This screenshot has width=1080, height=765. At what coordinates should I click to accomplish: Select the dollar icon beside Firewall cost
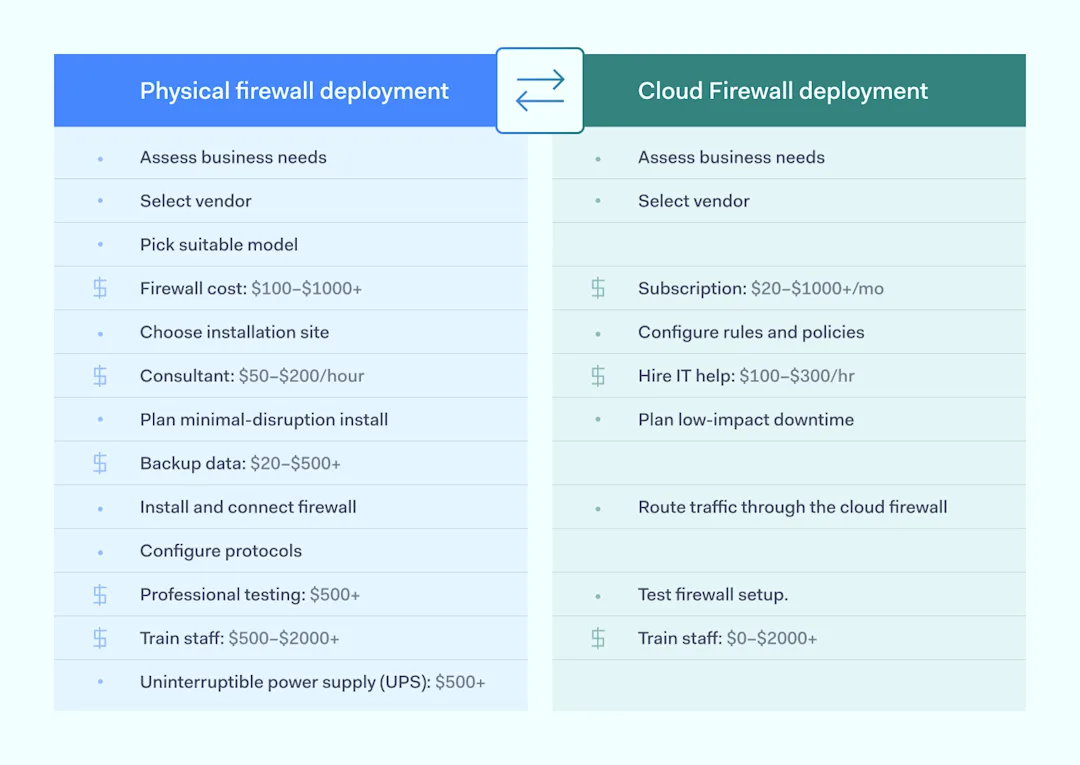point(99,287)
